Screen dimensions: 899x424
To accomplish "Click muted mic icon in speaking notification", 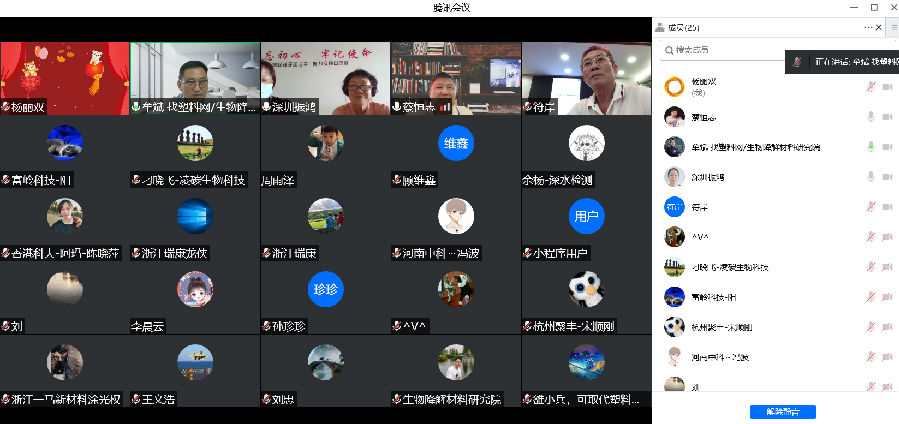I will (x=796, y=61).
